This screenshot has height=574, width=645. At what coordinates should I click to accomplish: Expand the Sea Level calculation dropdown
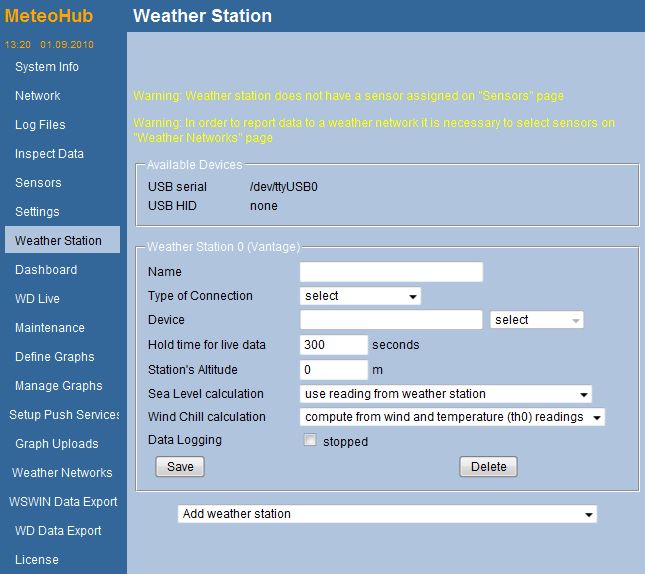pyautogui.click(x=446, y=394)
